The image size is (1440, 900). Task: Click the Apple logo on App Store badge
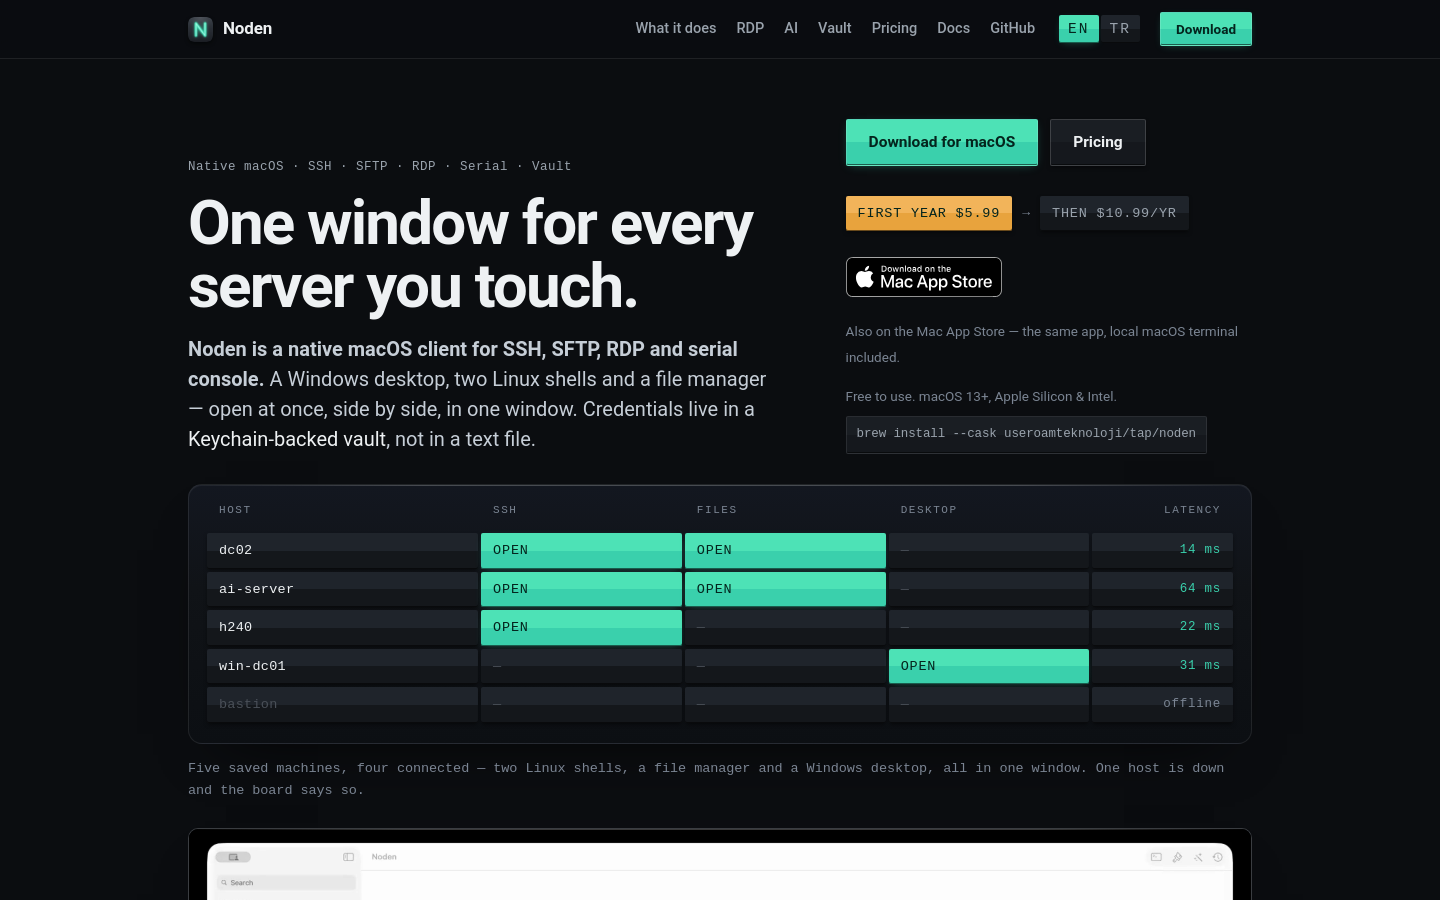[865, 277]
